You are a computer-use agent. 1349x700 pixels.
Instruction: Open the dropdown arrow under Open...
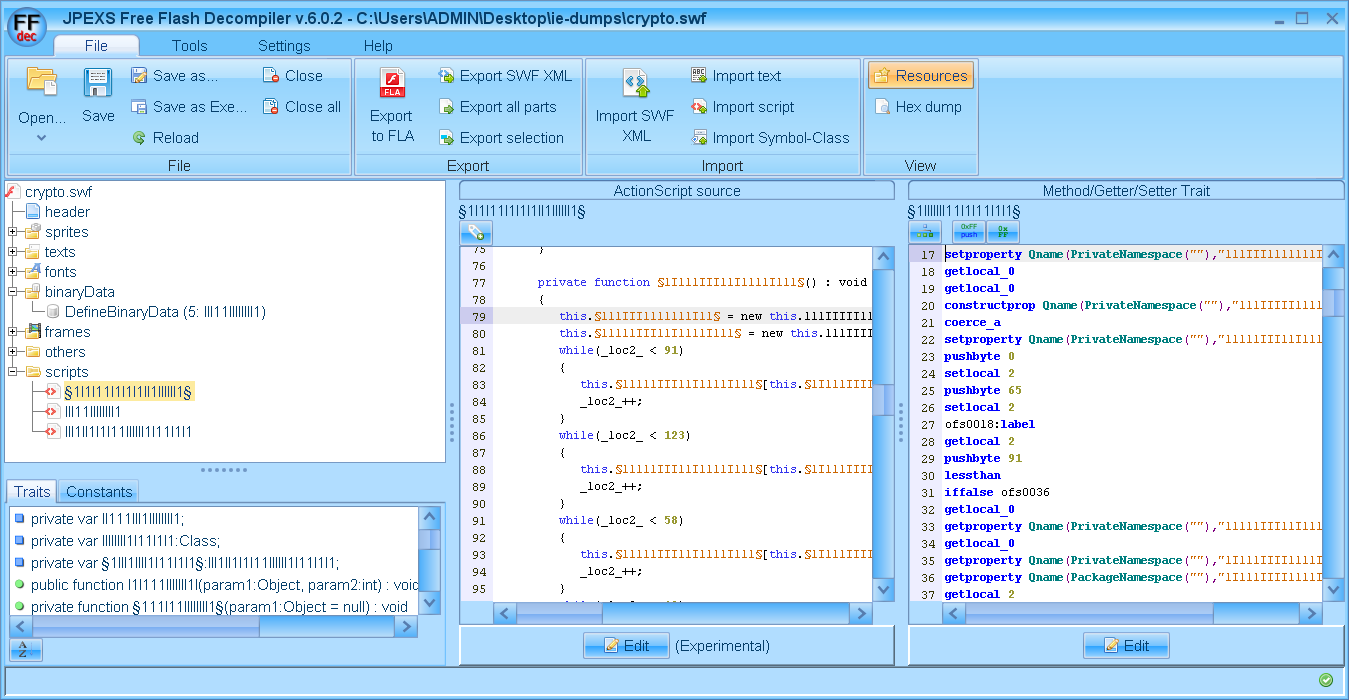(42, 138)
